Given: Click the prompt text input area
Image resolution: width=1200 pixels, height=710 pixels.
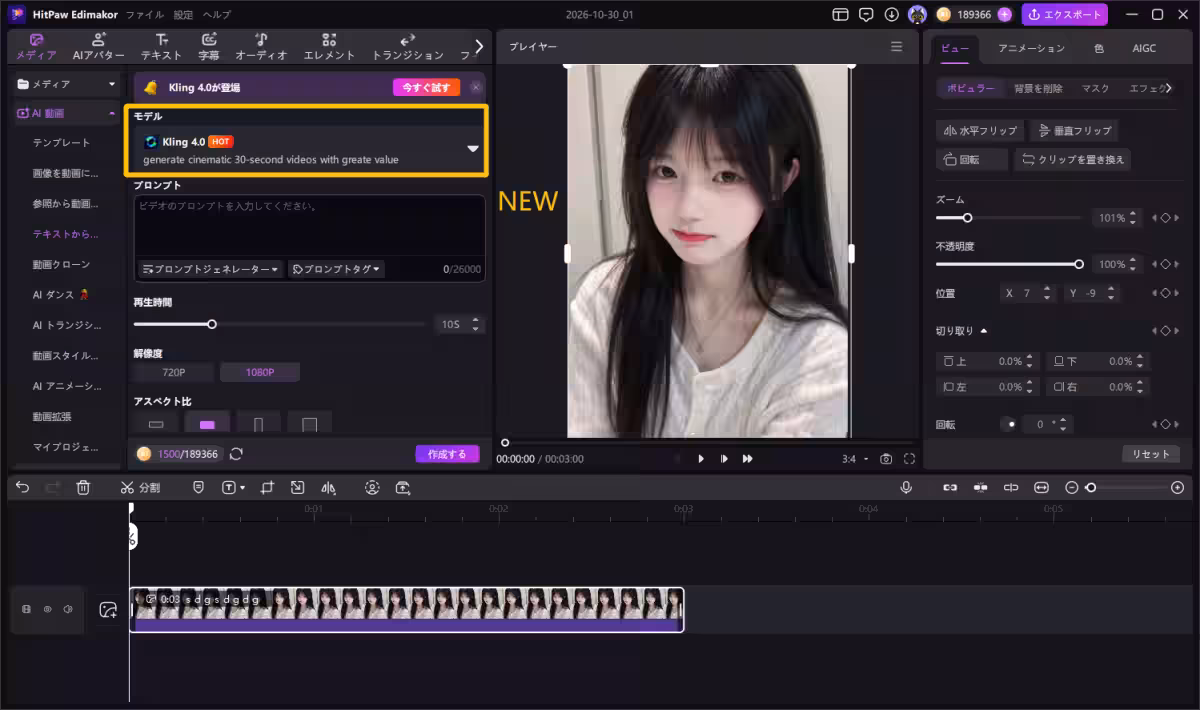Looking at the screenshot, I should click(x=309, y=226).
